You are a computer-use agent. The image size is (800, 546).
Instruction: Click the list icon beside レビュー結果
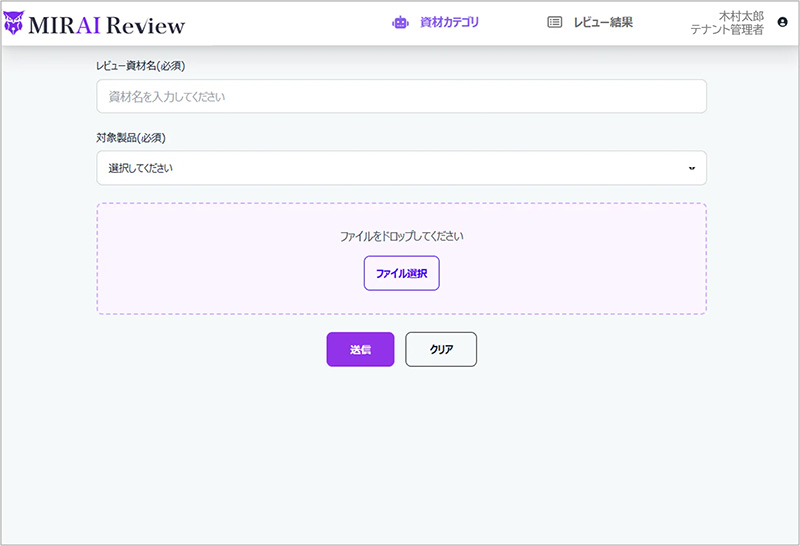pos(555,22)
